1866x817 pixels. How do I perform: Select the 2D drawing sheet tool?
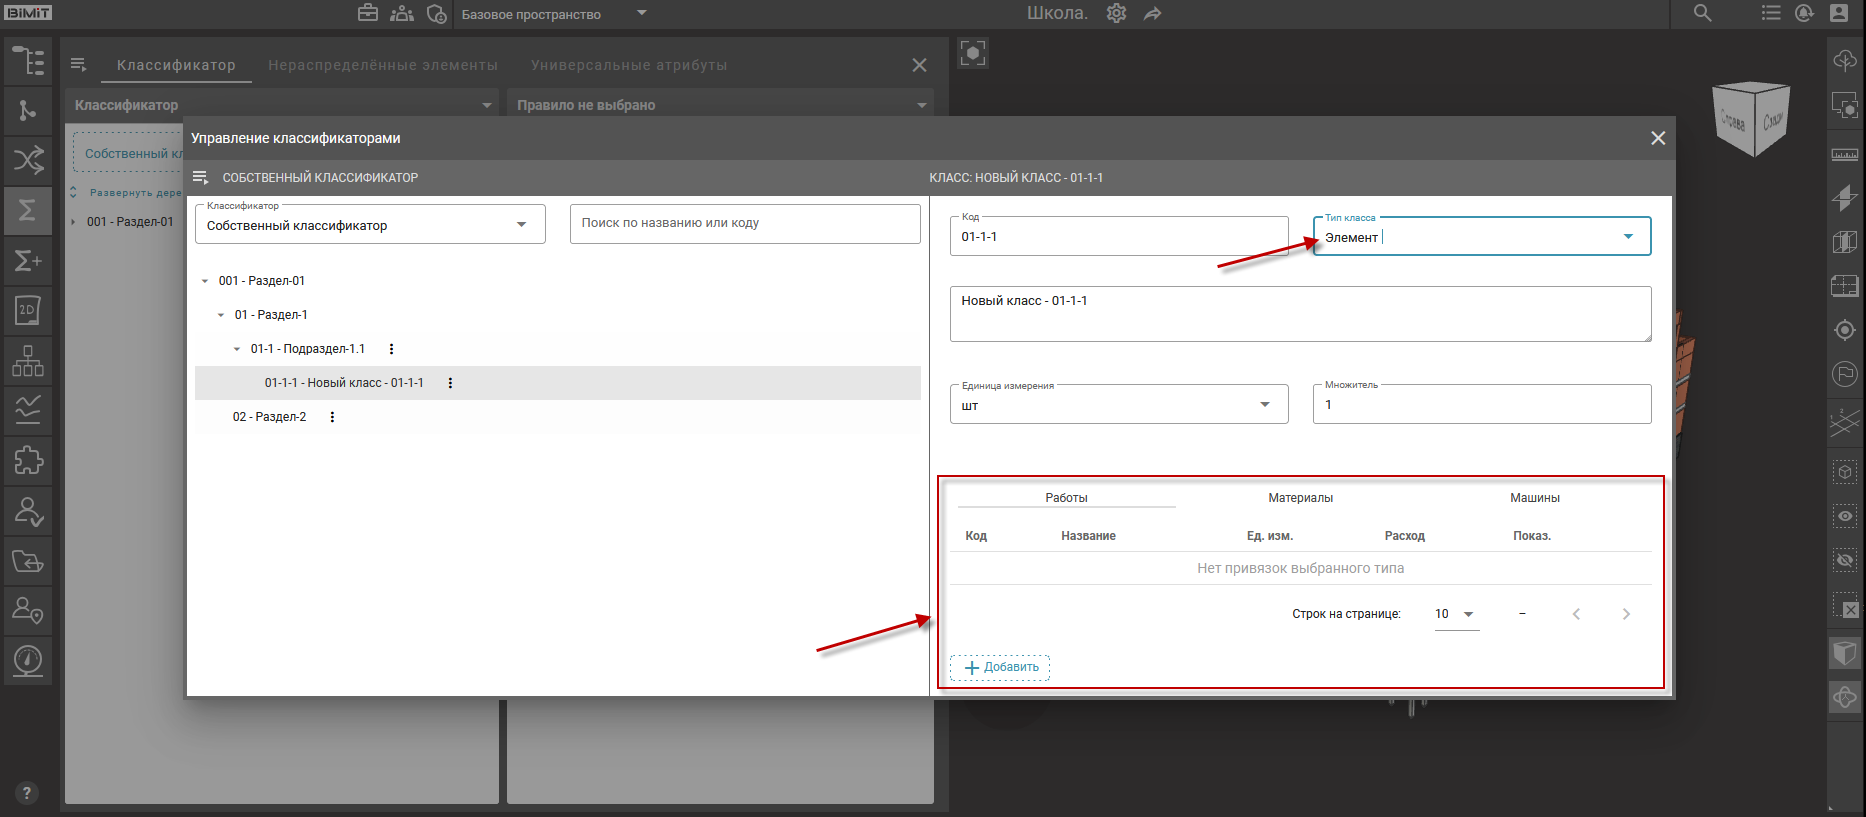28,310
